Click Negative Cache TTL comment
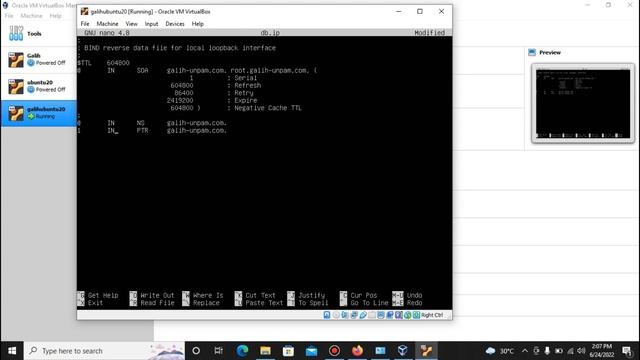 [x=264, y=108]
